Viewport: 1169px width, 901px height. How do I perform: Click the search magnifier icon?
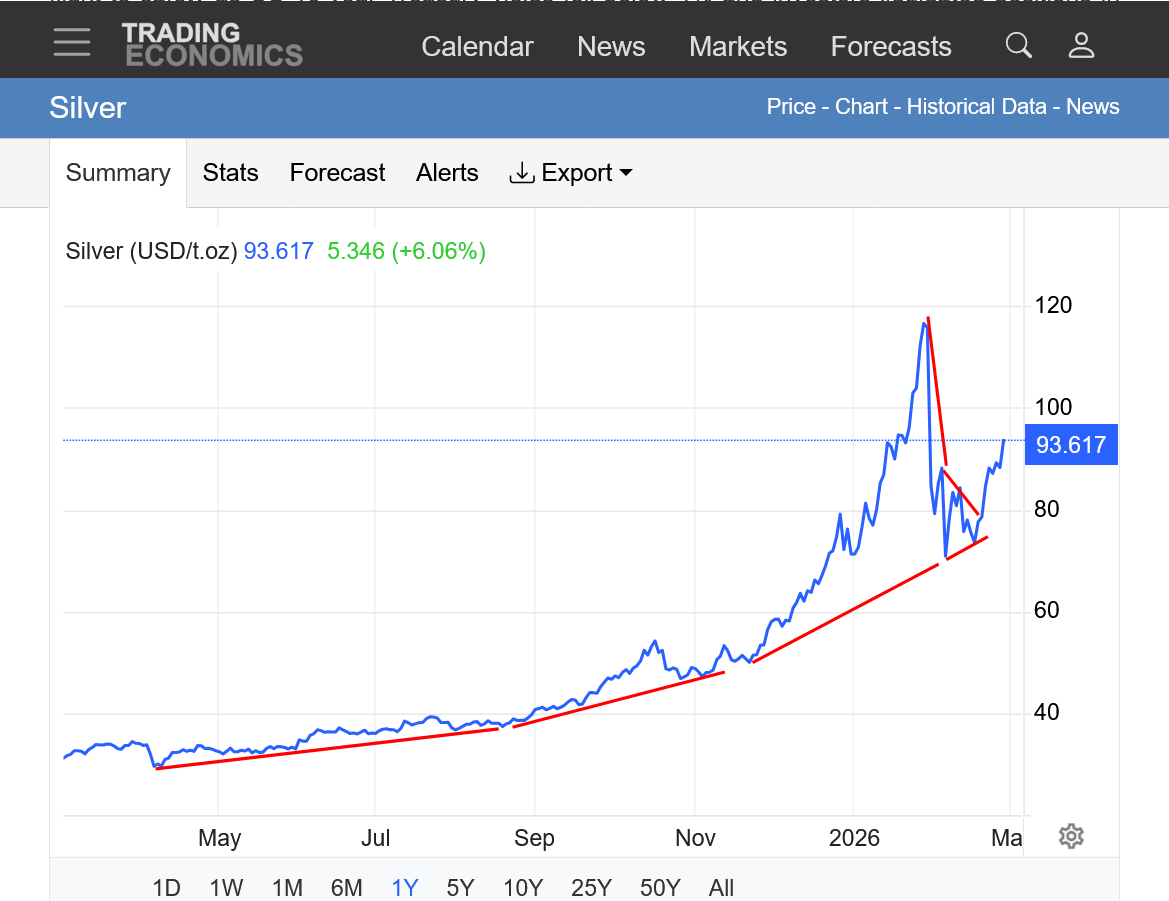click(x=1018, y=45)
